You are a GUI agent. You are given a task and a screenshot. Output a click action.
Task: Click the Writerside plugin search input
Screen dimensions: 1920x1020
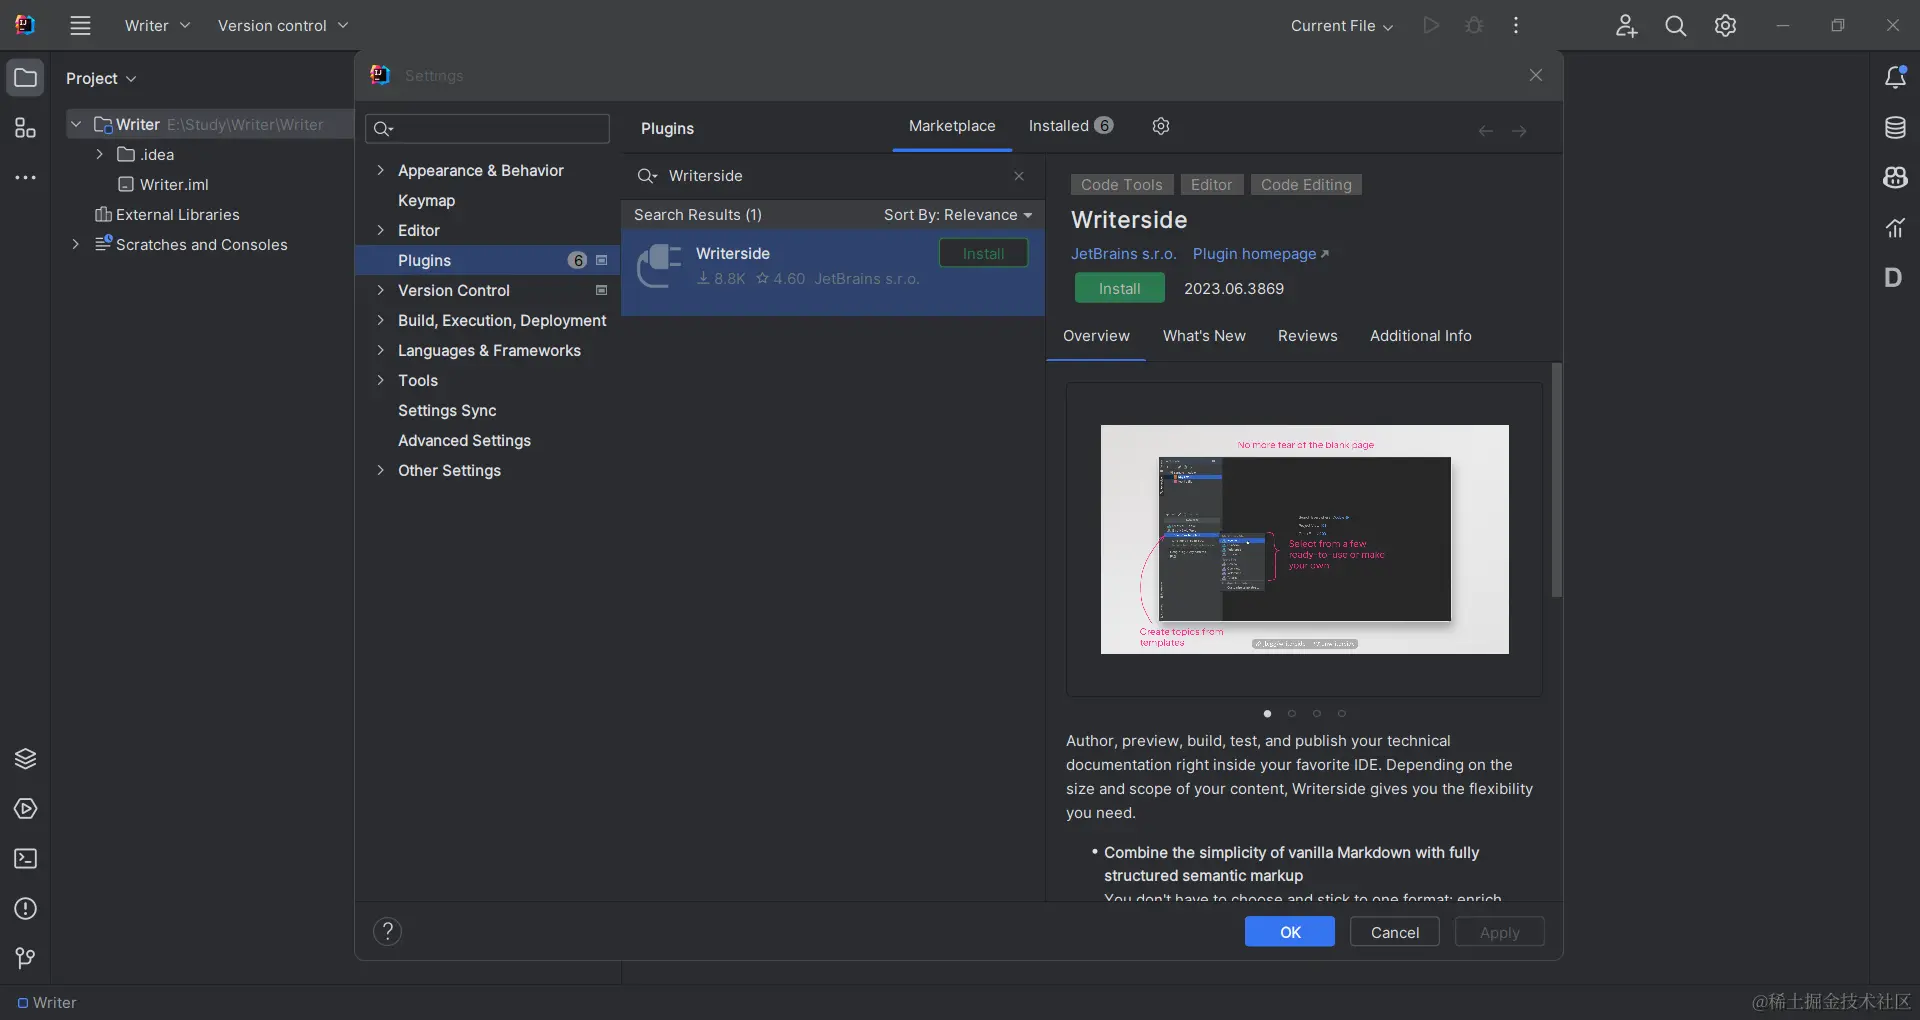click(x=838, y=176)
